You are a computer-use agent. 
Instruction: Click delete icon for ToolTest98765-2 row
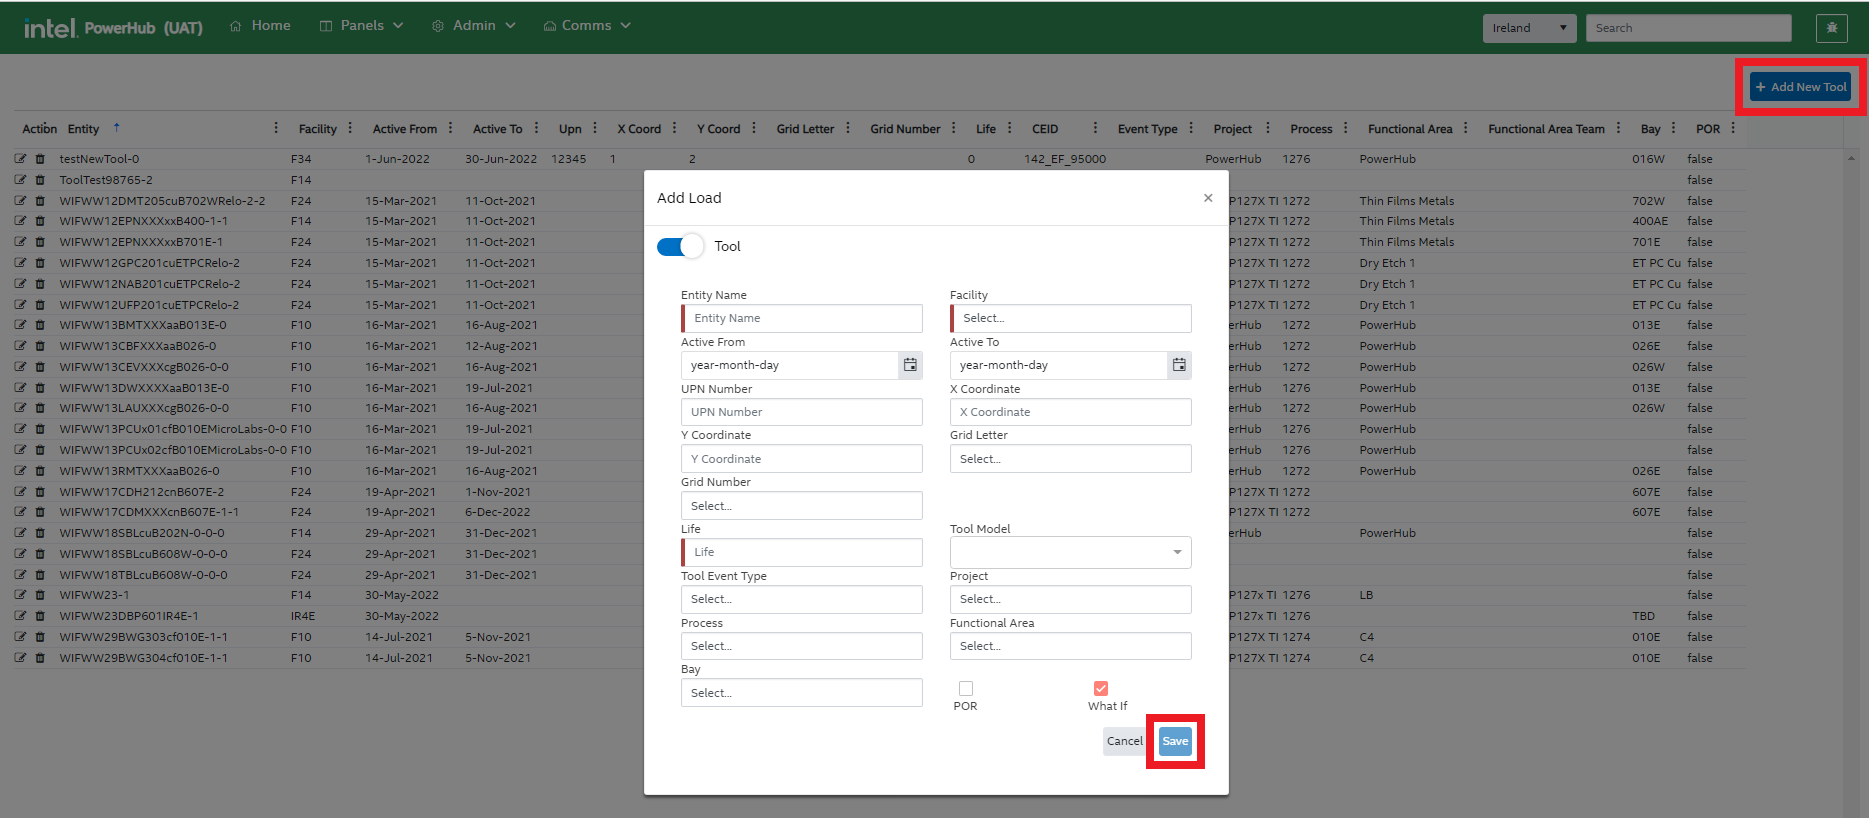pos(40,180)
